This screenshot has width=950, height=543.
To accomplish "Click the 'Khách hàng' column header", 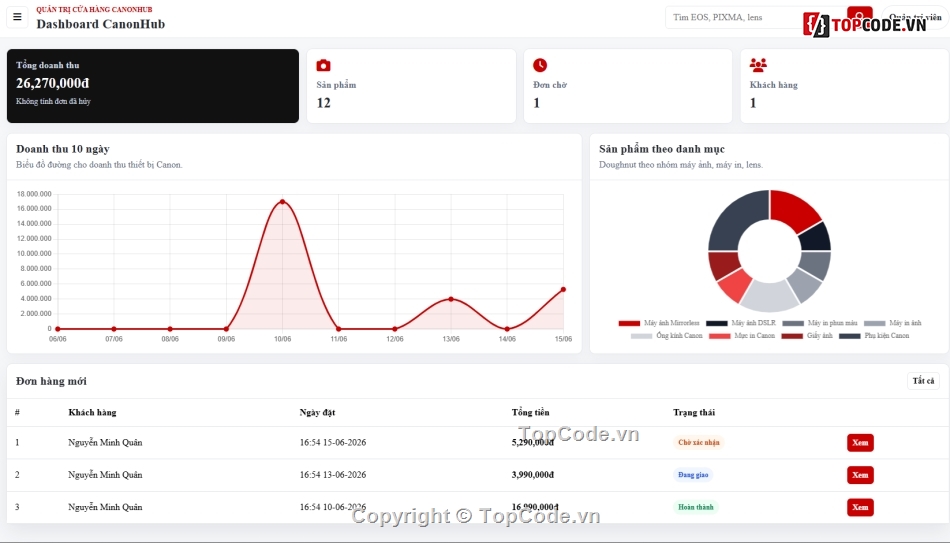I will (92, 412).
